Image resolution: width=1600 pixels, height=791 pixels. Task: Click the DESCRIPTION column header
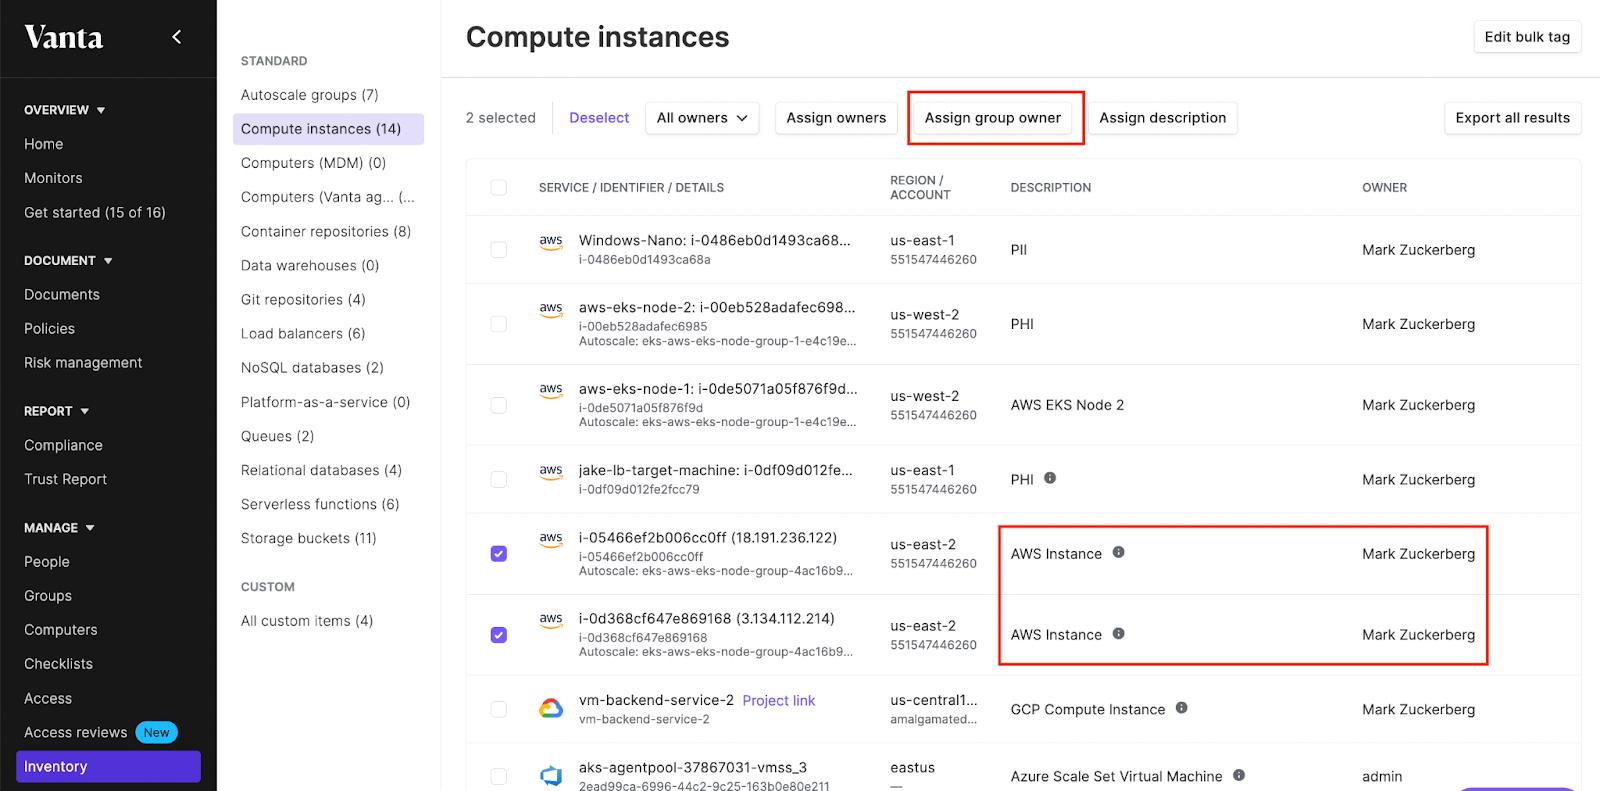point(1051,188)
